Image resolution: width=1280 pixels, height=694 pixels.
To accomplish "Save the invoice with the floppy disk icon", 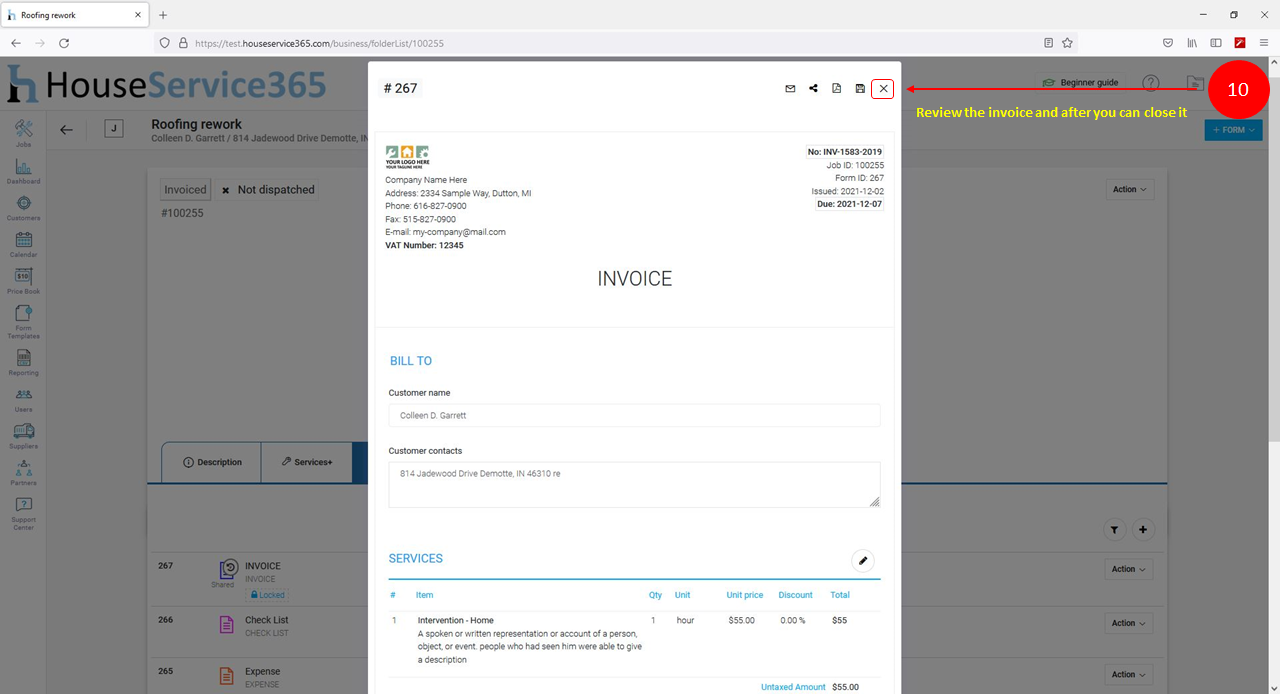I will point(860,89).
